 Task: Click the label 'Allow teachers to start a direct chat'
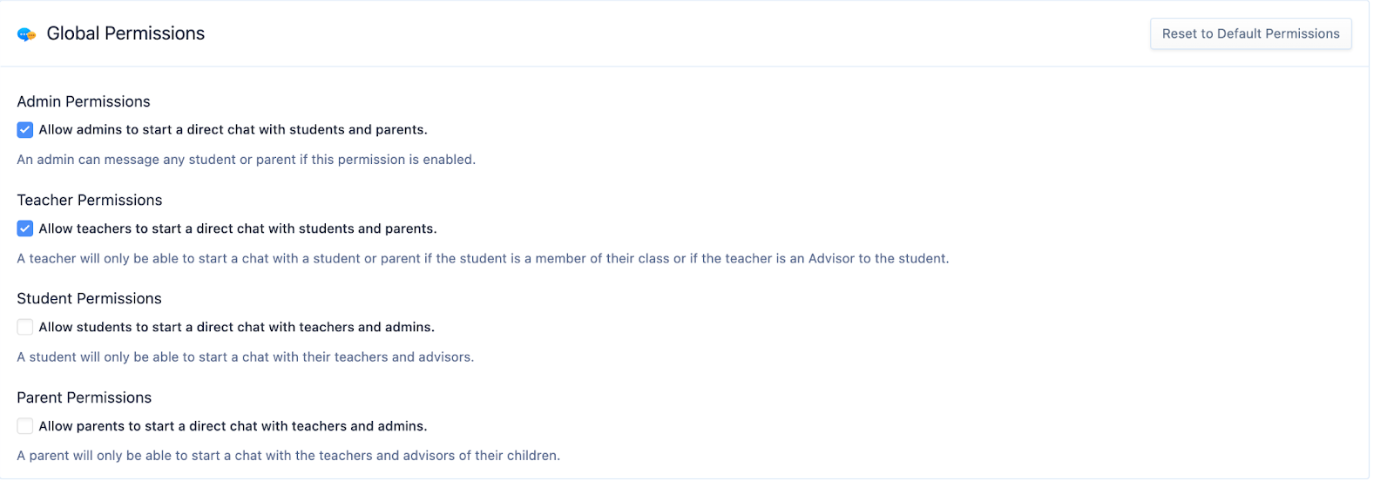point(238,228)
